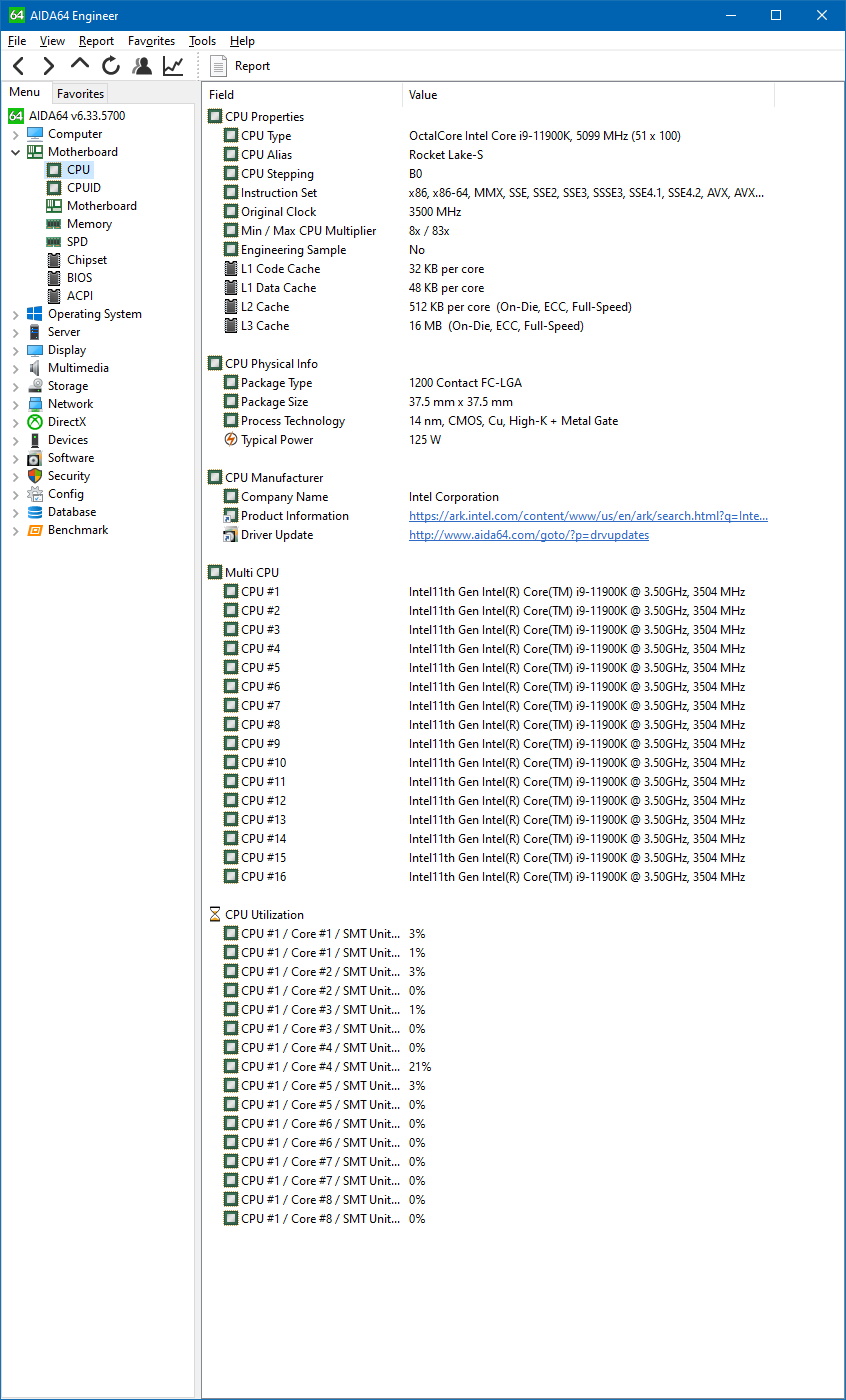Expand the Operating System node
This screenshot has width=846, height=1400.
[x=15, y=314]
